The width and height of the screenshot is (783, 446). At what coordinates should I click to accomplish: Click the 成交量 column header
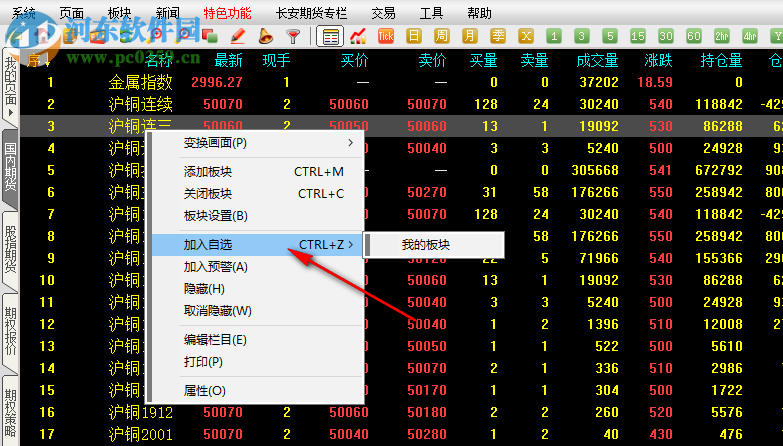click(x=597, y=60)
